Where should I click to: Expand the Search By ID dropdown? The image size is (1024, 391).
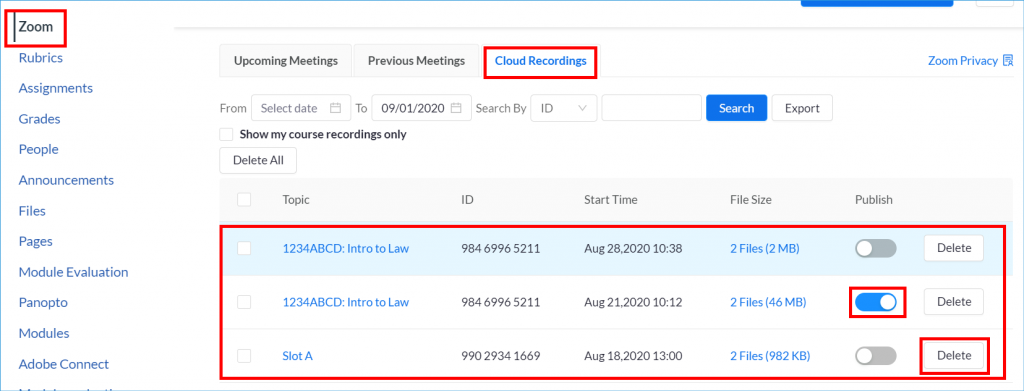click(x=564, y=108)
